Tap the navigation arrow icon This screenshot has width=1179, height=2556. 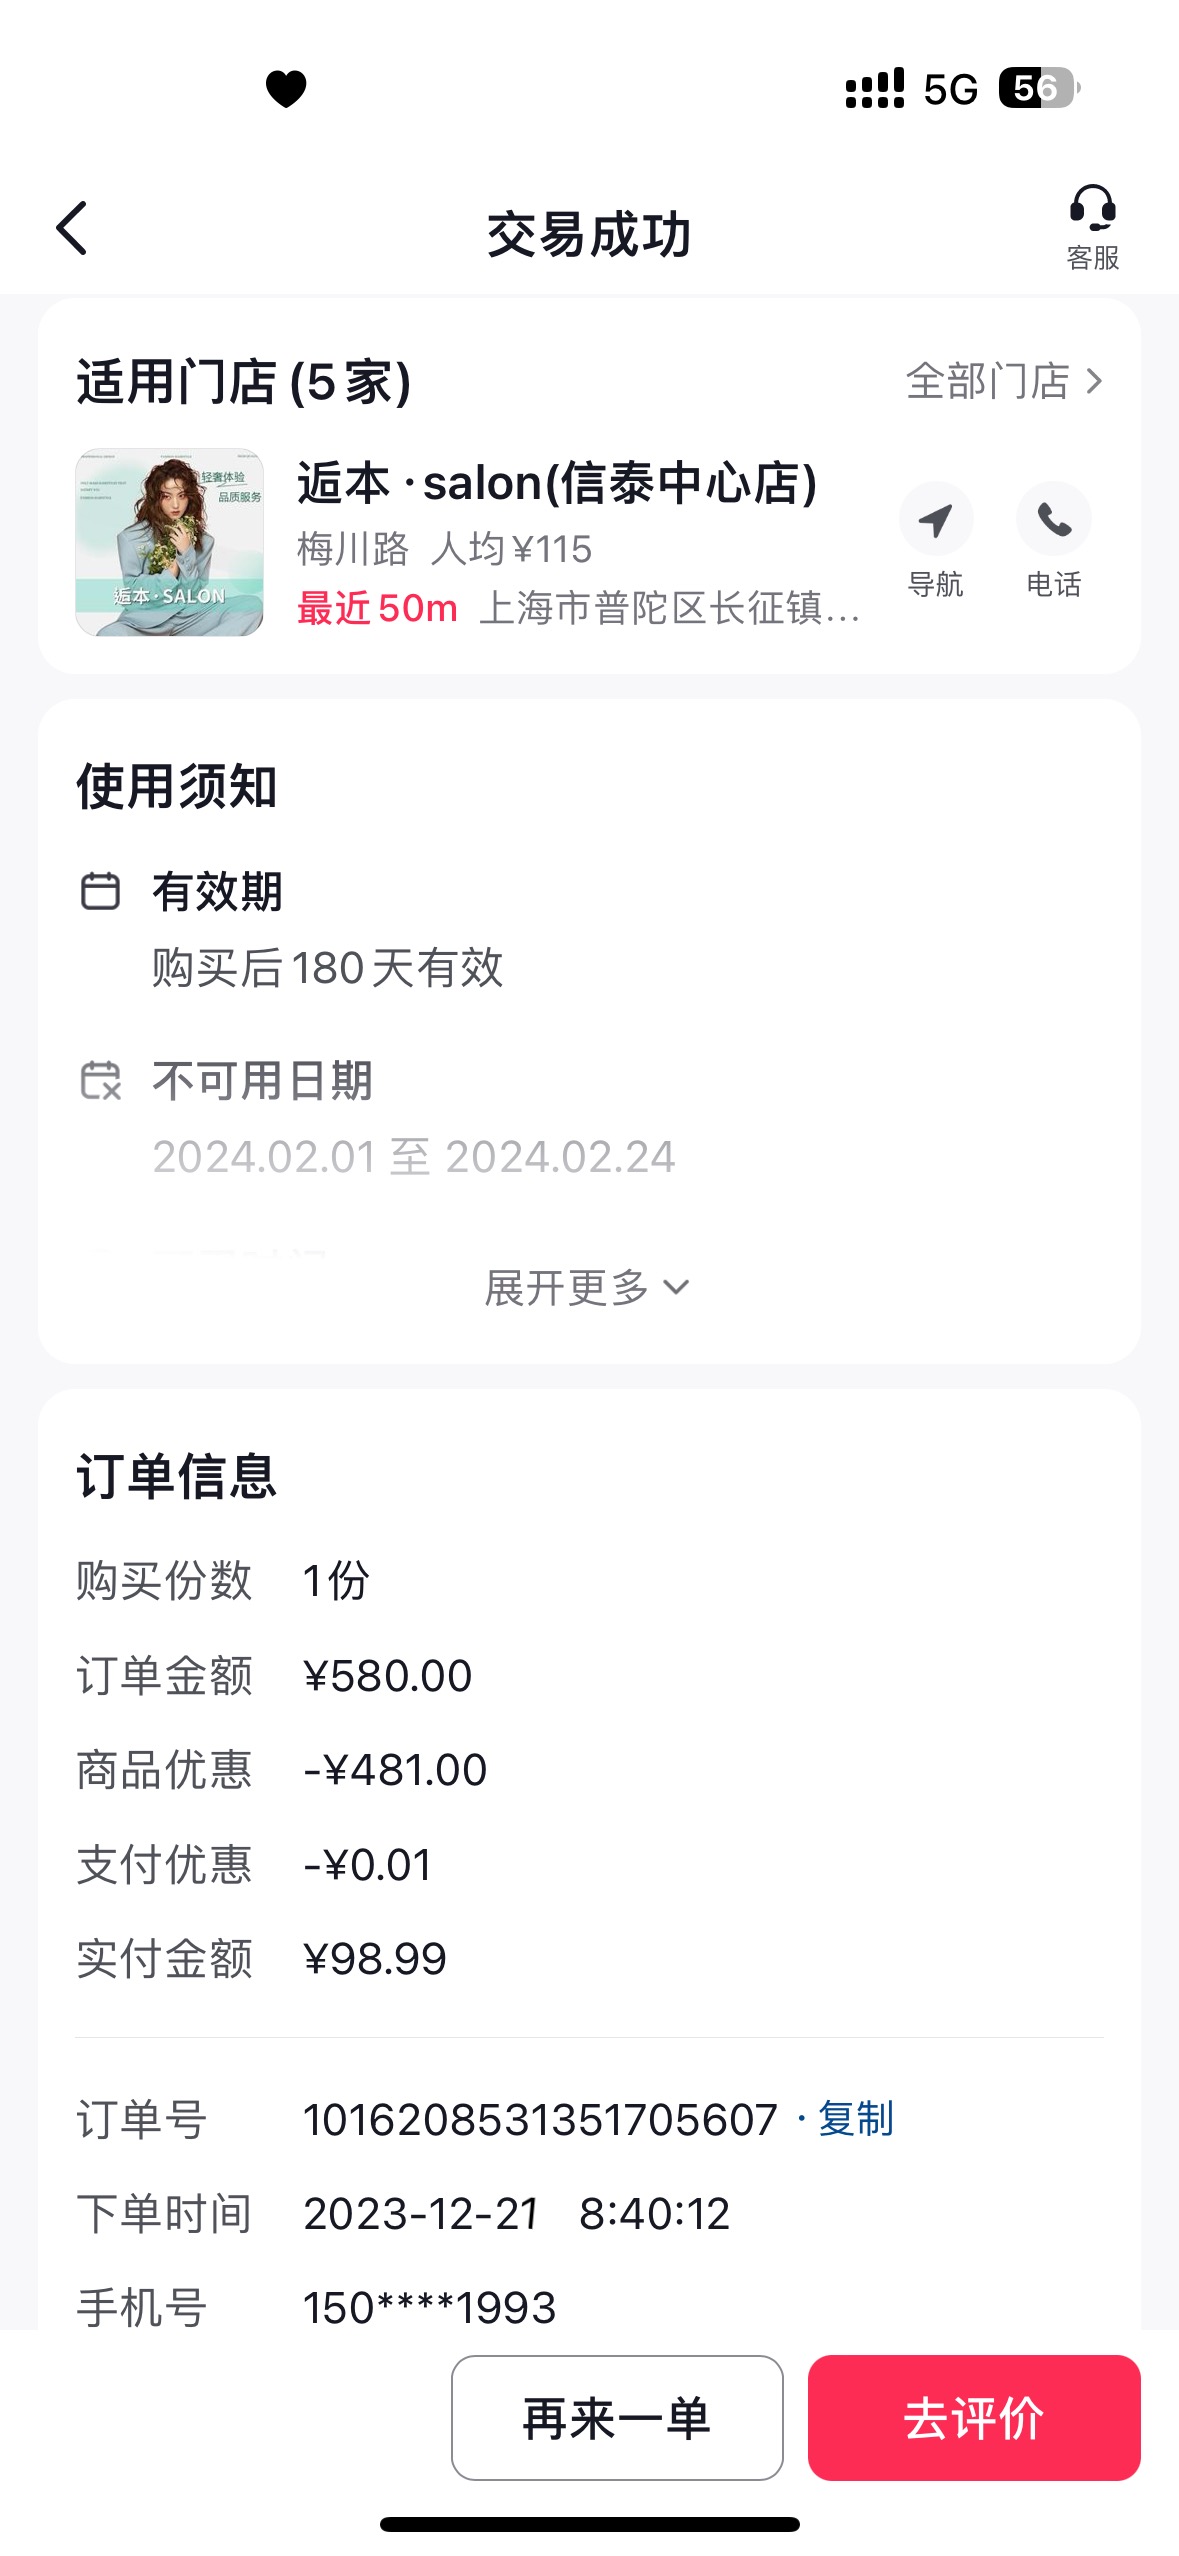935,519
